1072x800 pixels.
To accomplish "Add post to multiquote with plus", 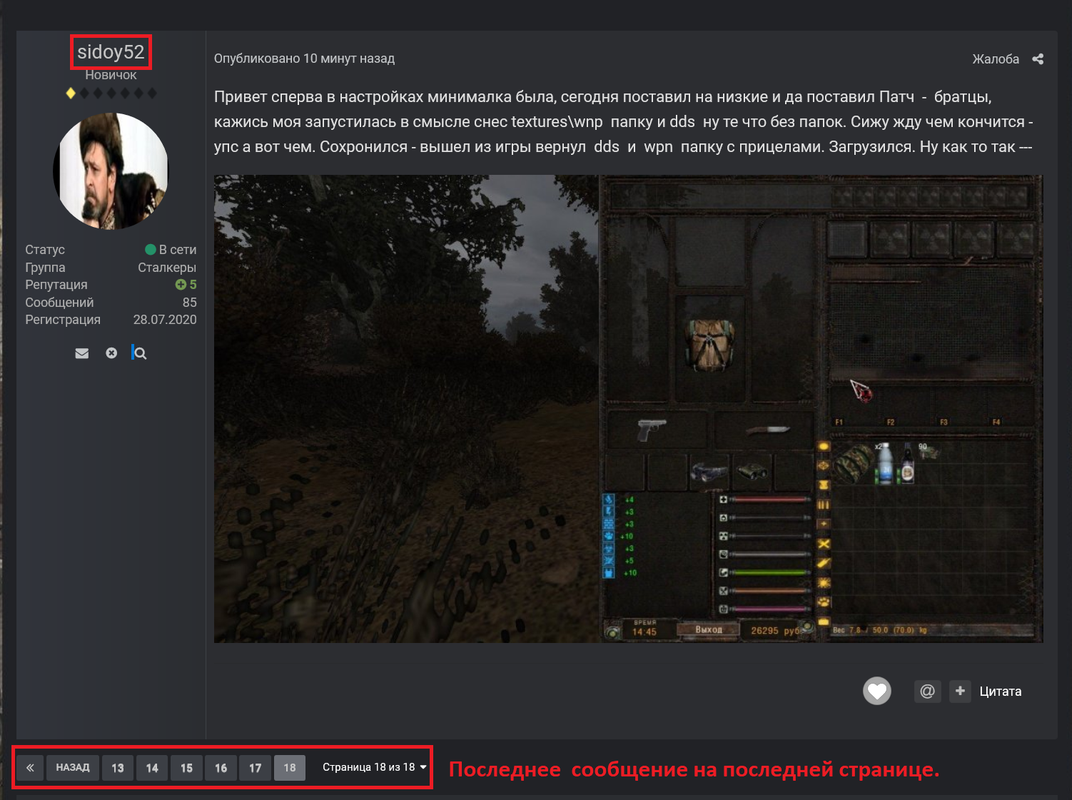I will click(x=960, y=691).
